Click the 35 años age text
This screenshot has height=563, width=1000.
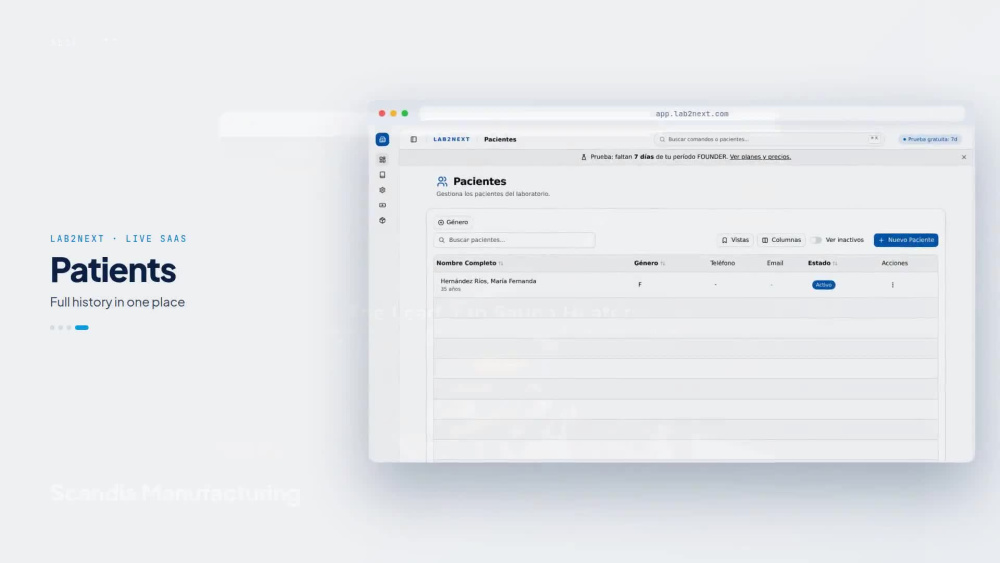tap(450, 289)
